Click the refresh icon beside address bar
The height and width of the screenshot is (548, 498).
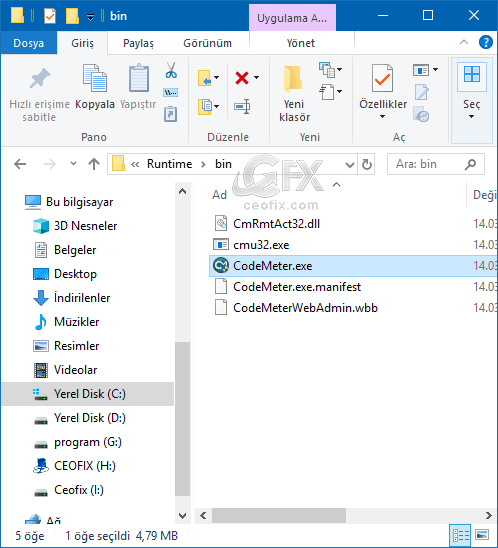(x=367, y=164)
